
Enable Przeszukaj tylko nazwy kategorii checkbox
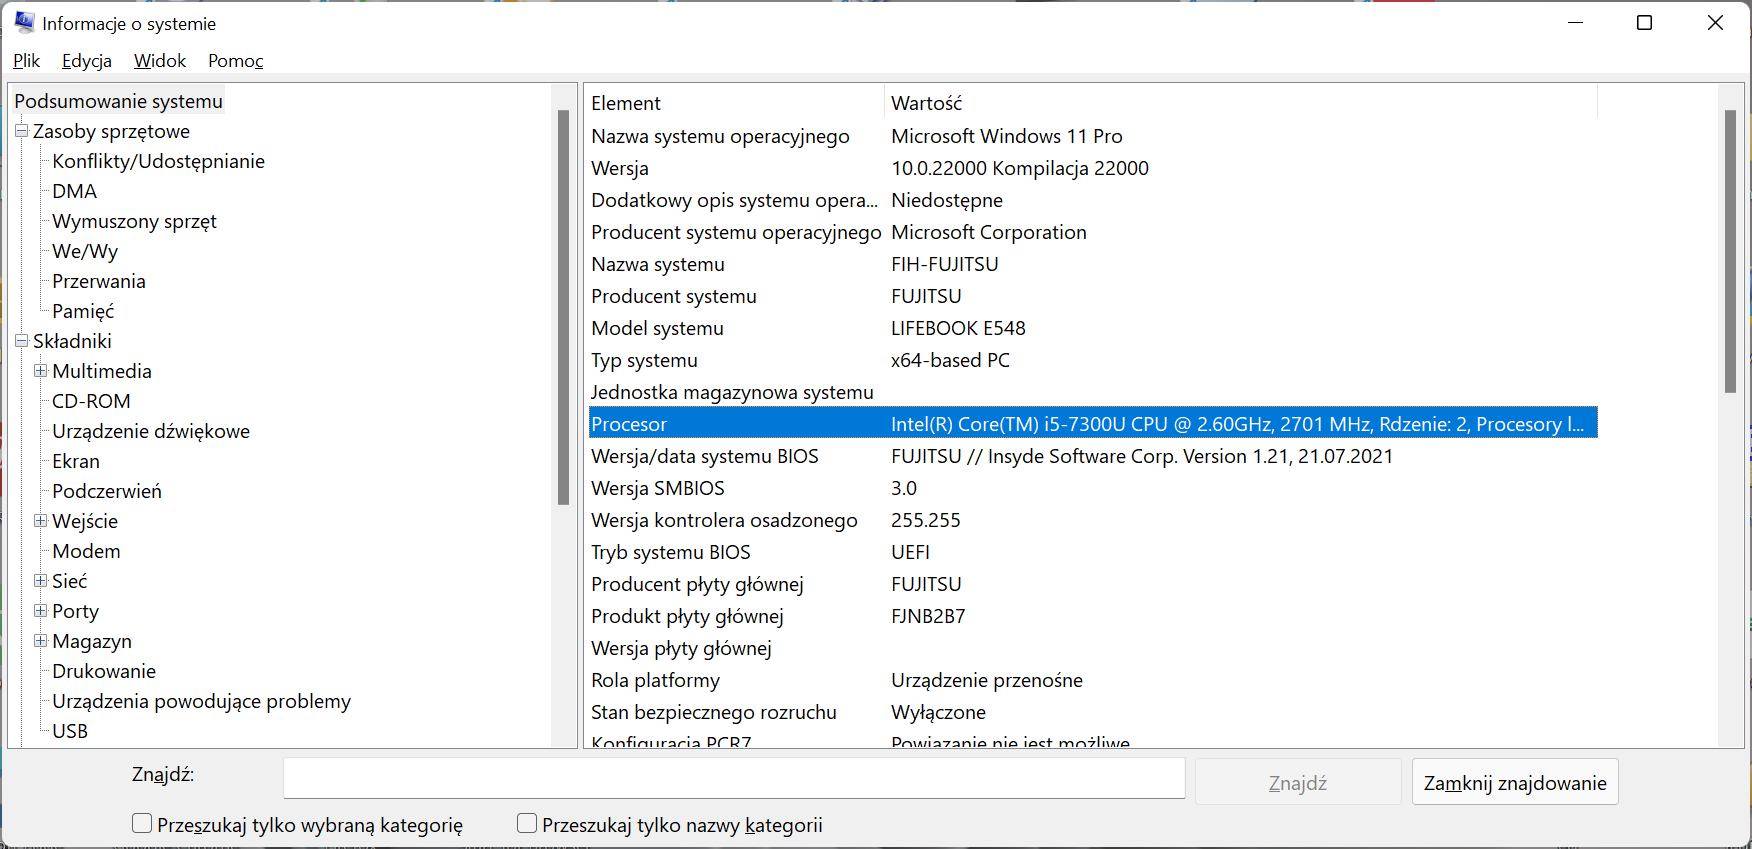[527, 823]
